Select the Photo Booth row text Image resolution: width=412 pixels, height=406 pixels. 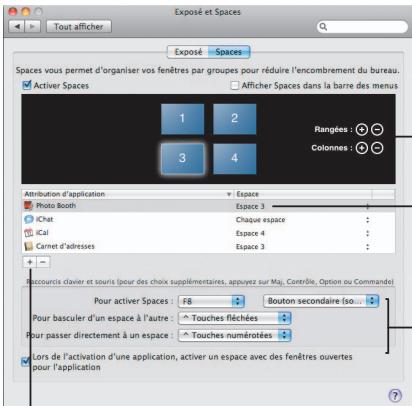[x=56, y=205]
